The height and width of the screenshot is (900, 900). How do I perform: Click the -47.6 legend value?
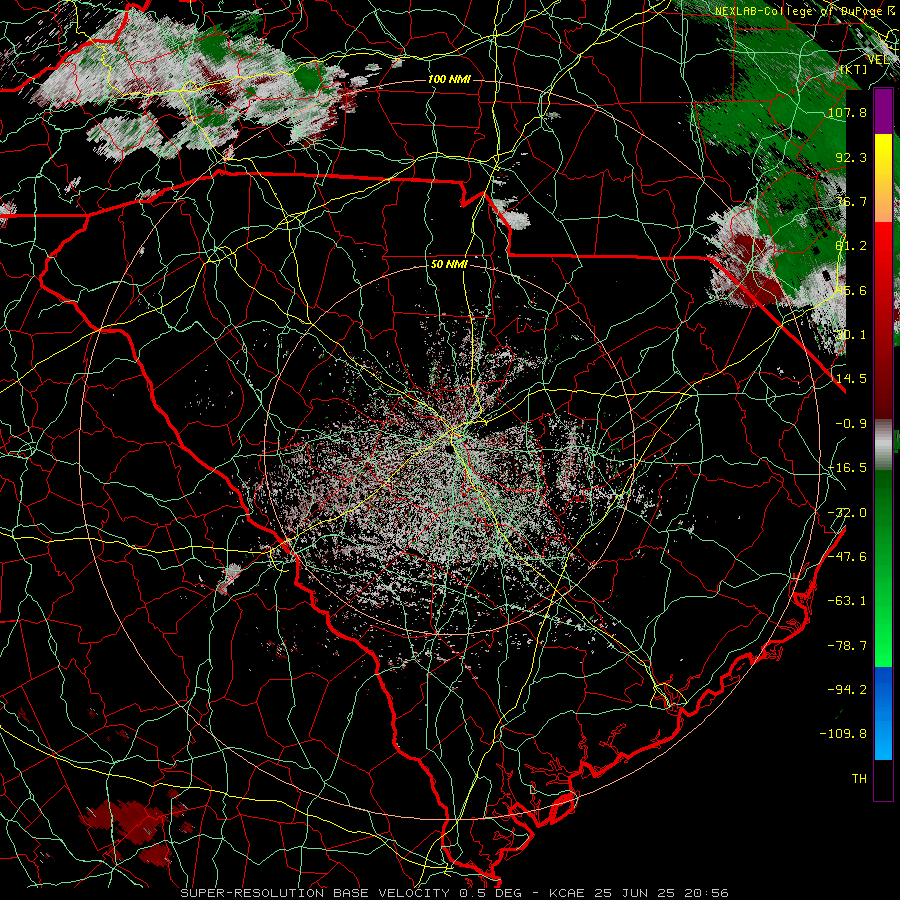point(847,556)
